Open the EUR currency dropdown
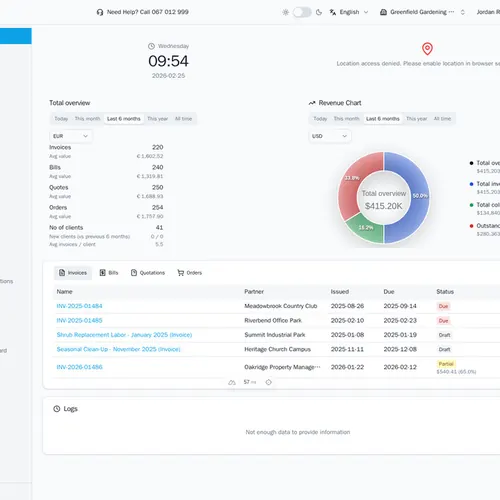The image size is (500, 500). (71, 136)
